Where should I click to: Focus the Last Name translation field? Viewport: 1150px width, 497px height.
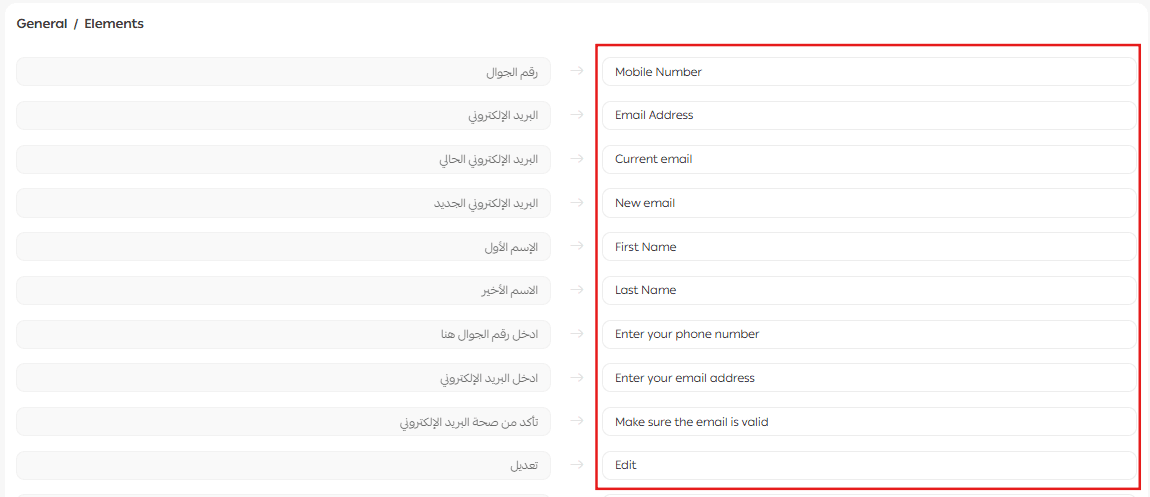pyautogui.click(x=868, y=290)
